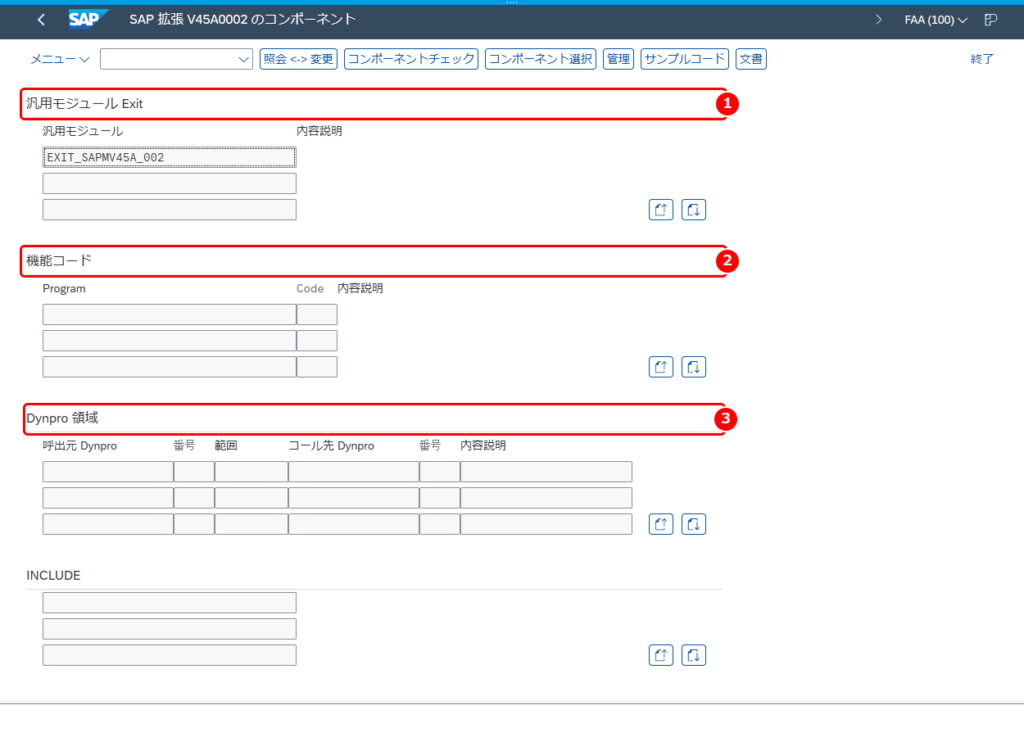Open the 文書 button

(751, 59)
